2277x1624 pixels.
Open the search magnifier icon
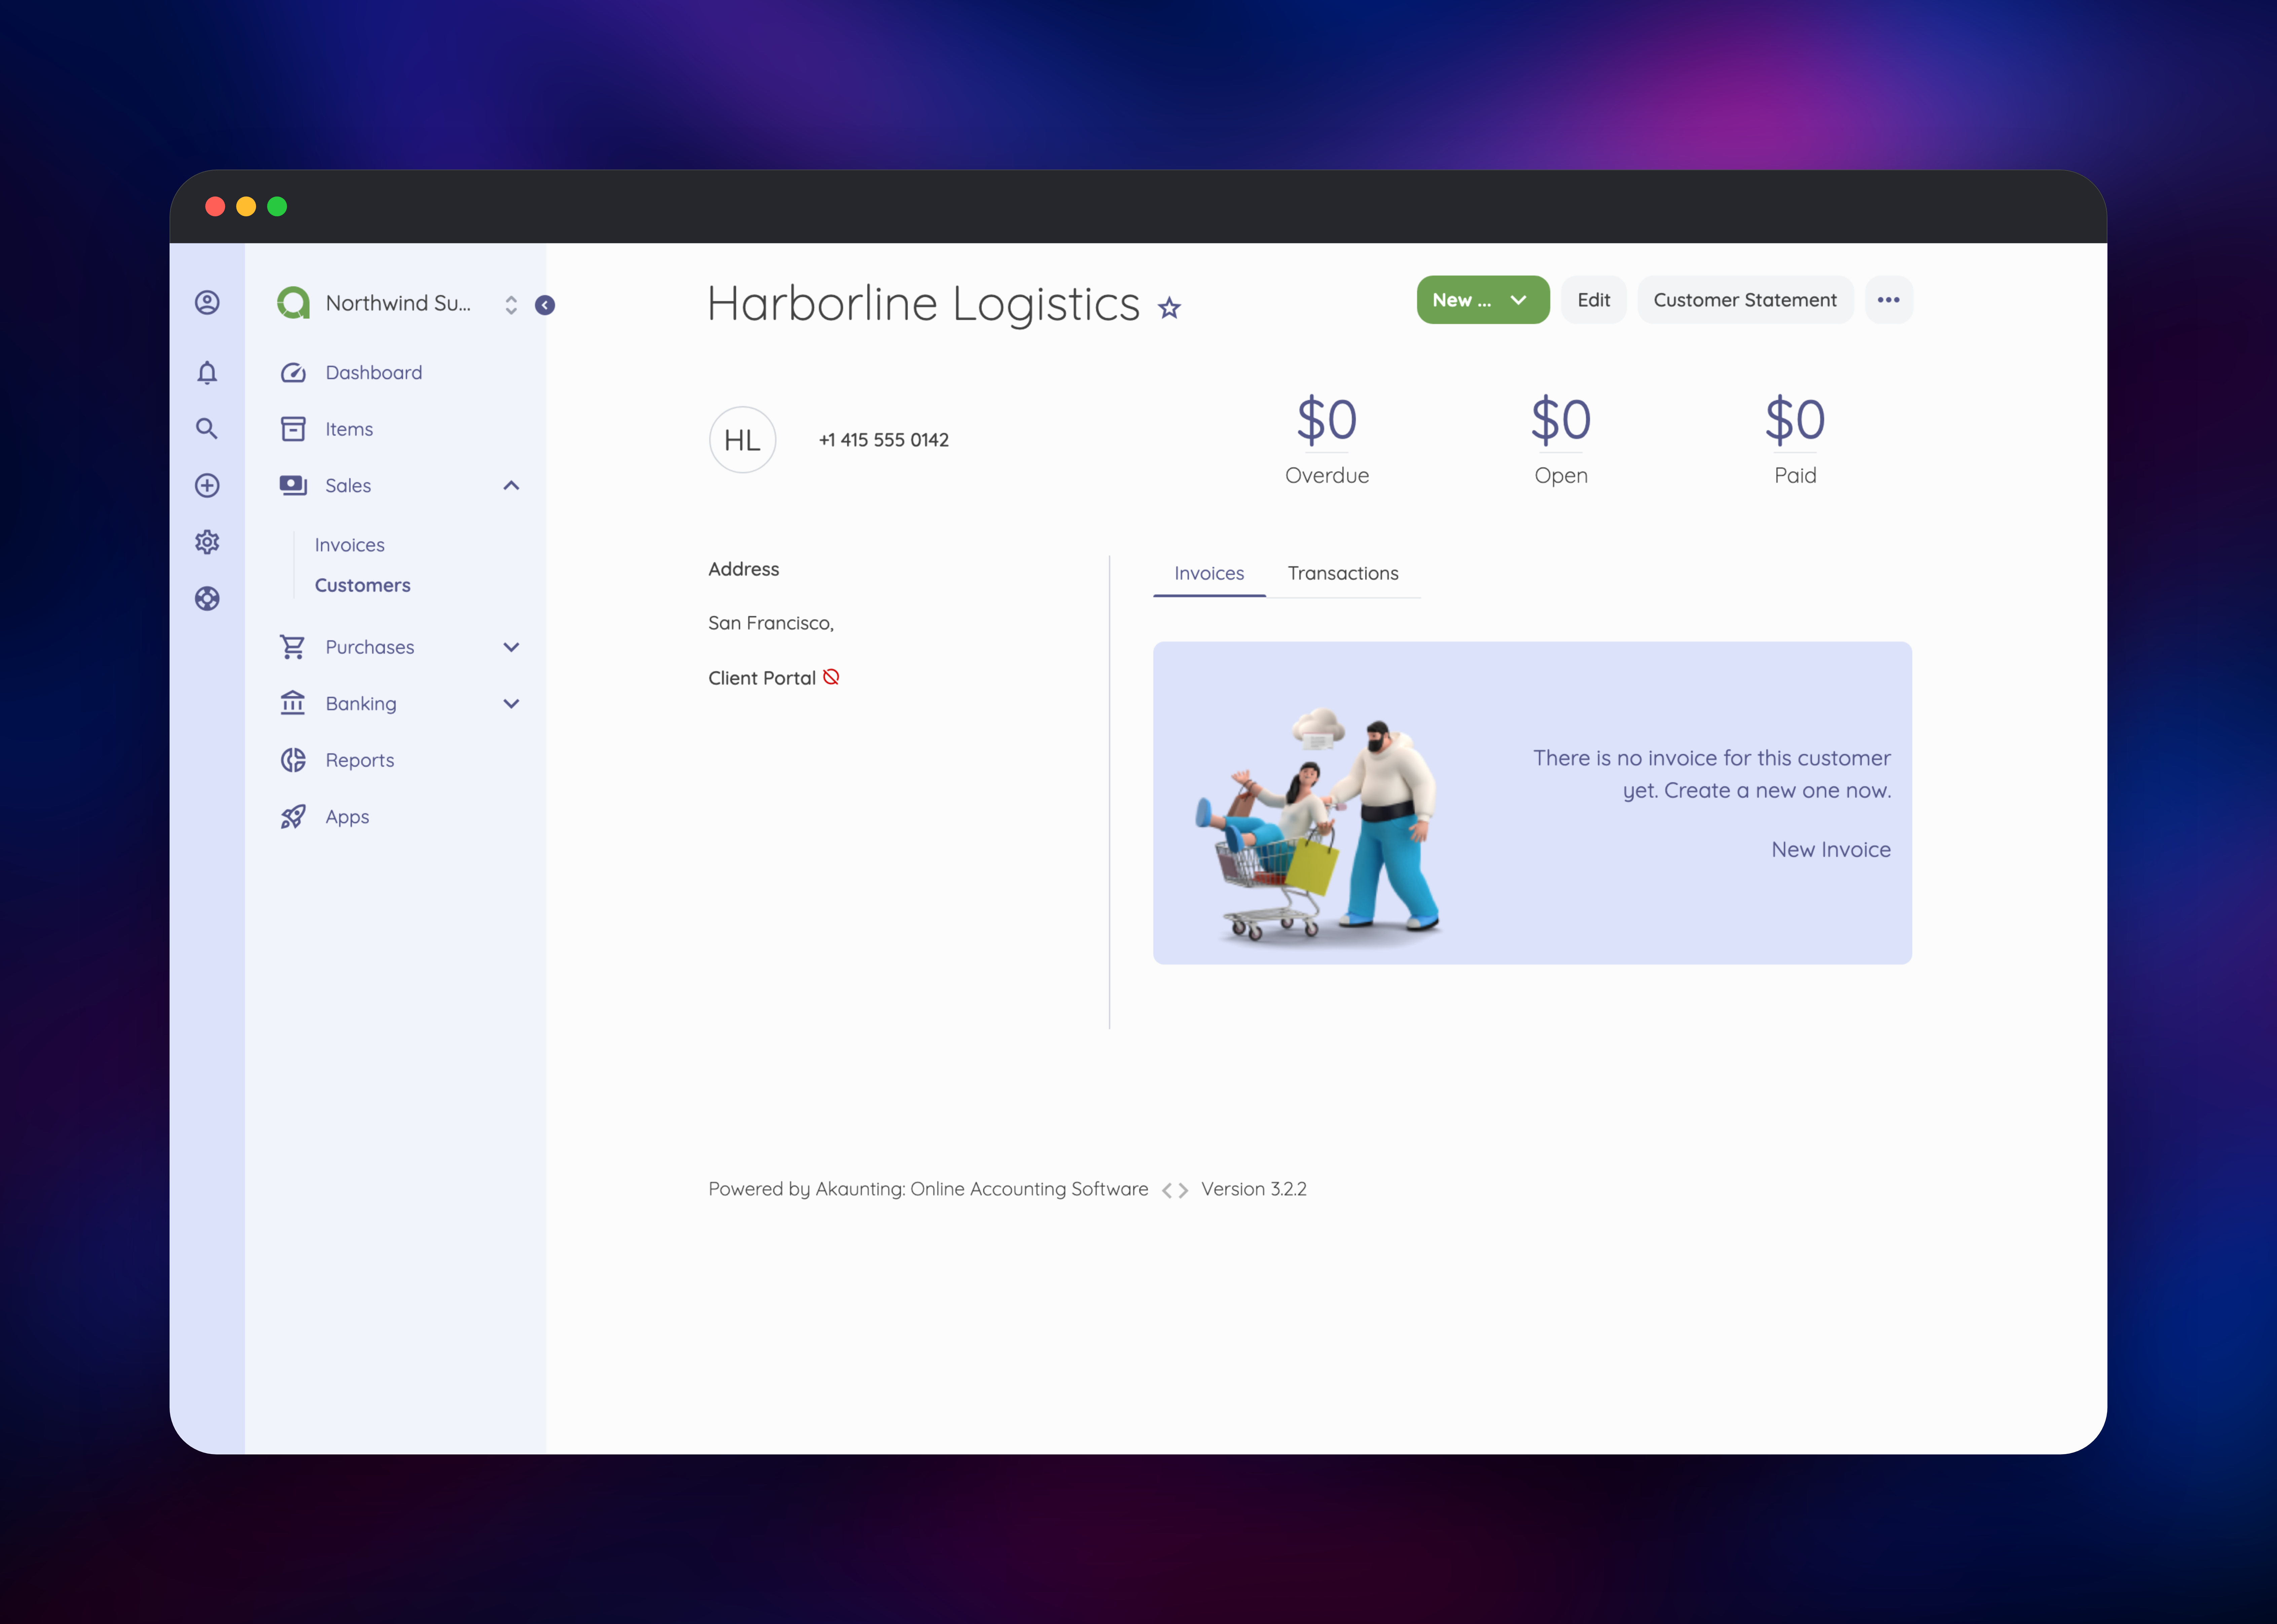click(207, 429)
